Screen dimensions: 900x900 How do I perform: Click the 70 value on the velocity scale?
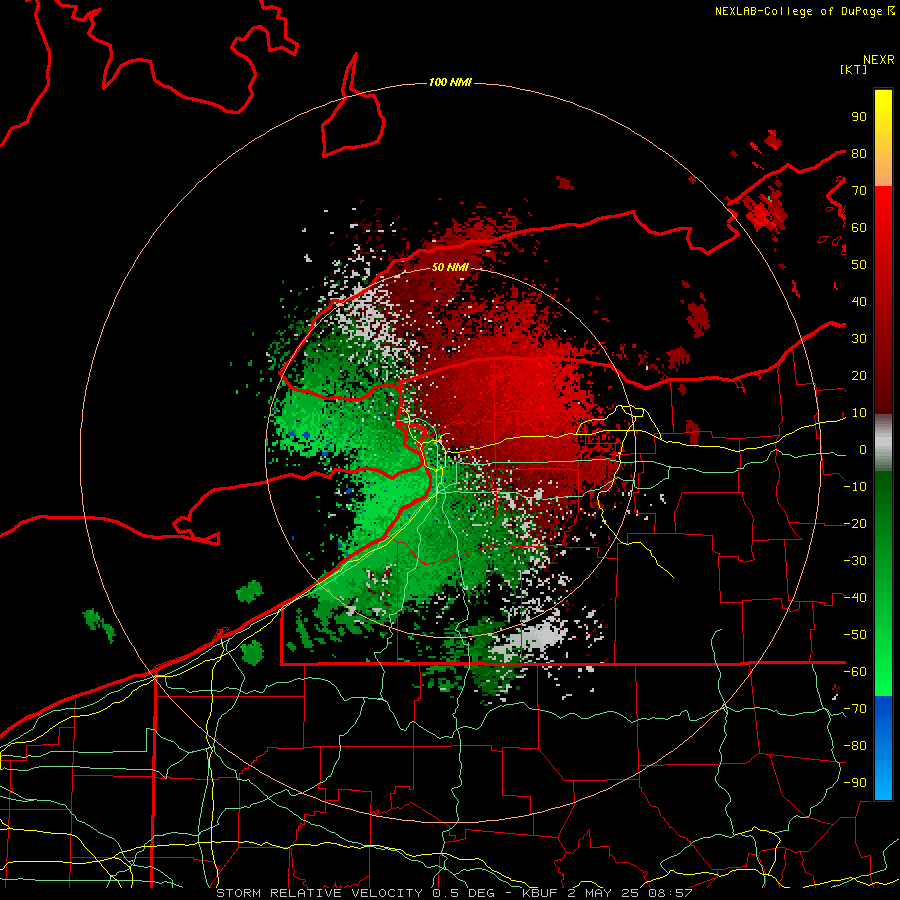click(x=859, y=191)
